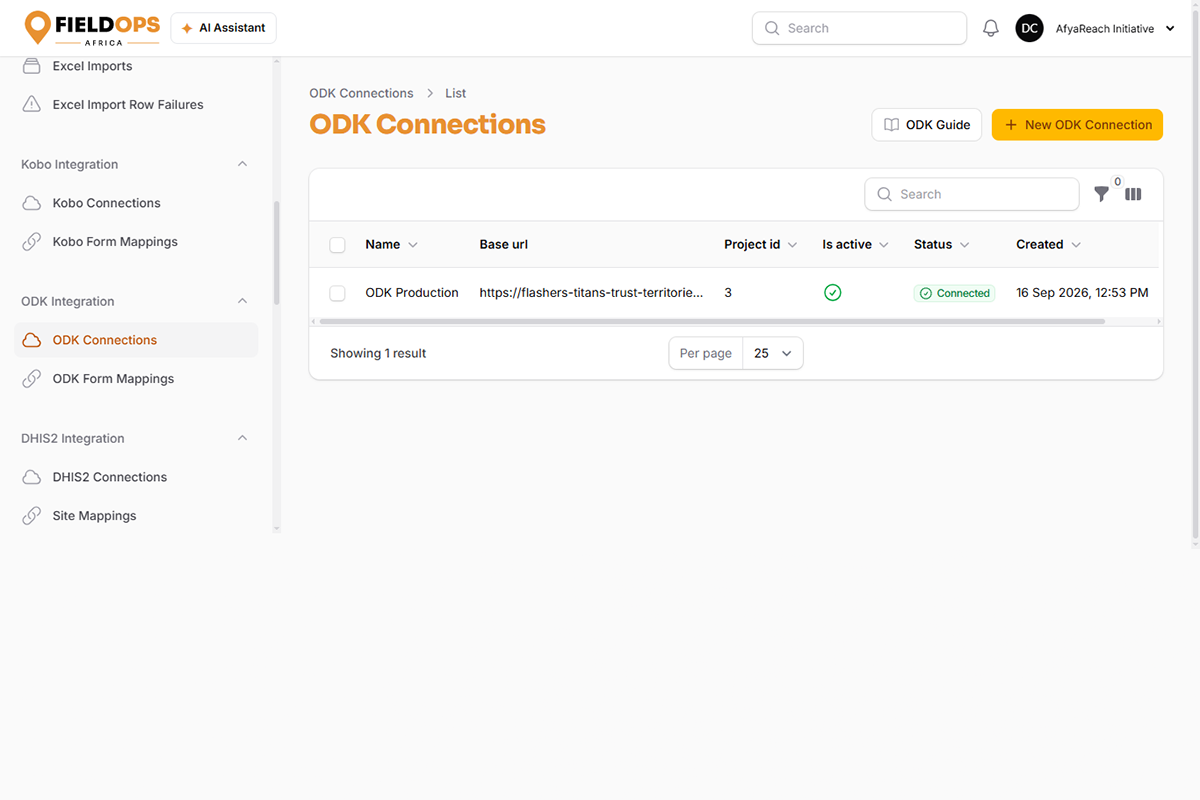The image size is (1200, 800).
Task: Navigate to DHIS2 Connections
Action: (136, 477)
